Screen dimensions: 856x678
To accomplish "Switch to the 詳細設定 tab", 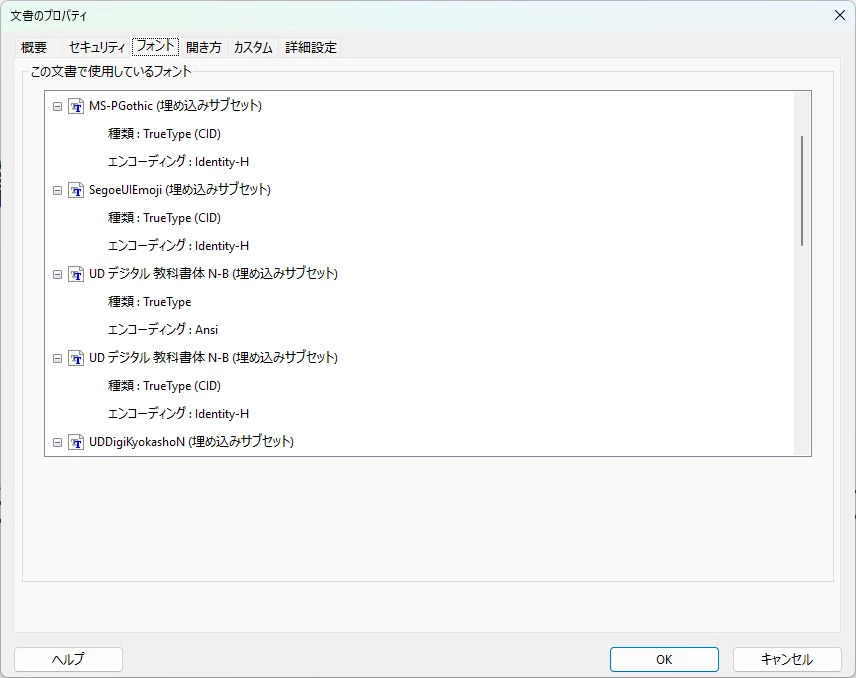I will point(311,47).
